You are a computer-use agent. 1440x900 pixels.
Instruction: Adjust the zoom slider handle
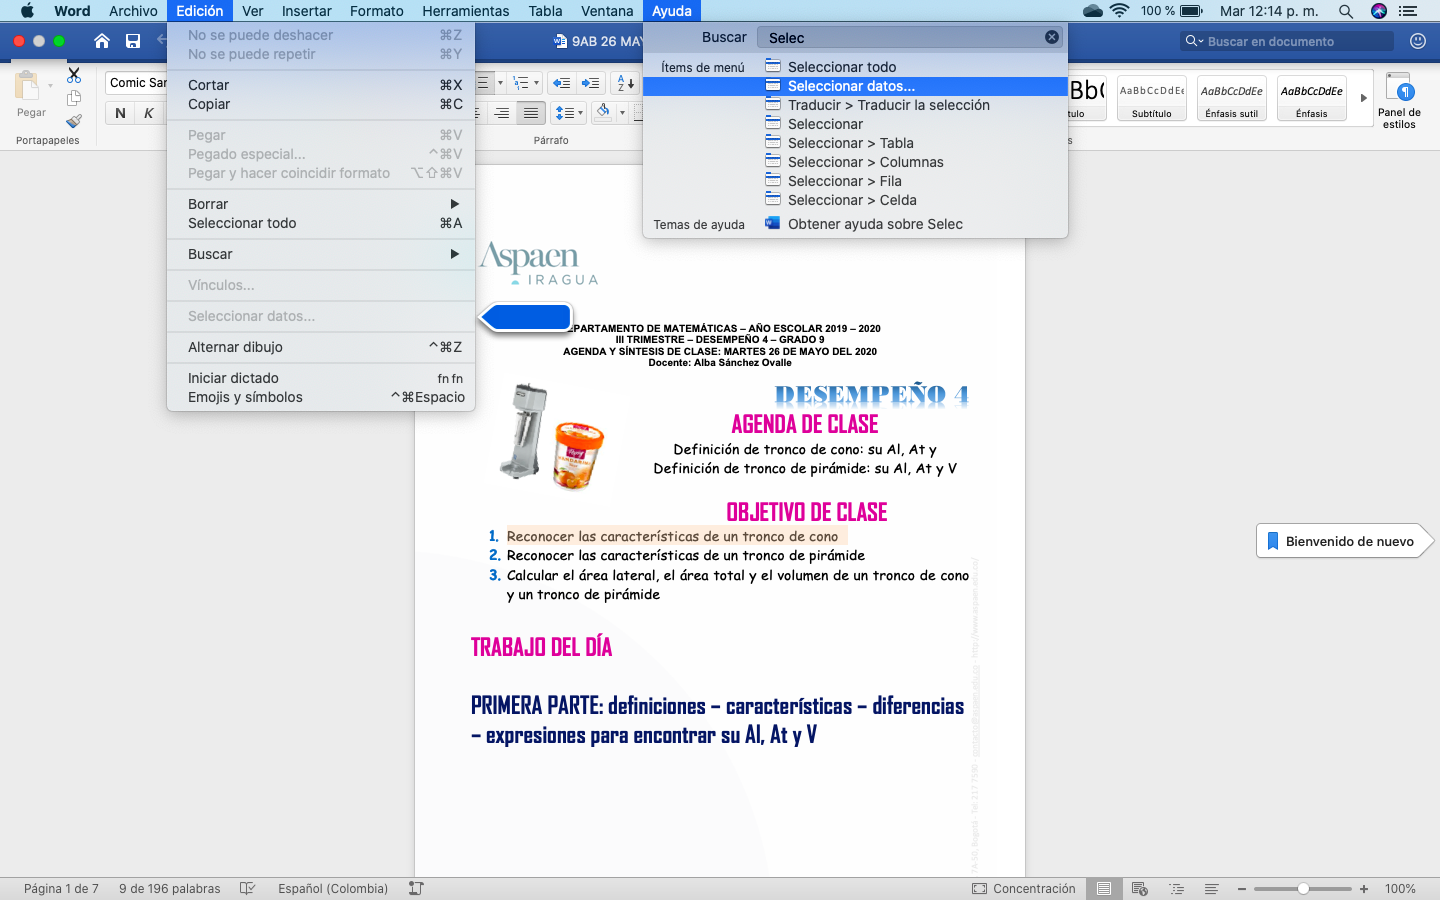click(x=1303, y=888)
